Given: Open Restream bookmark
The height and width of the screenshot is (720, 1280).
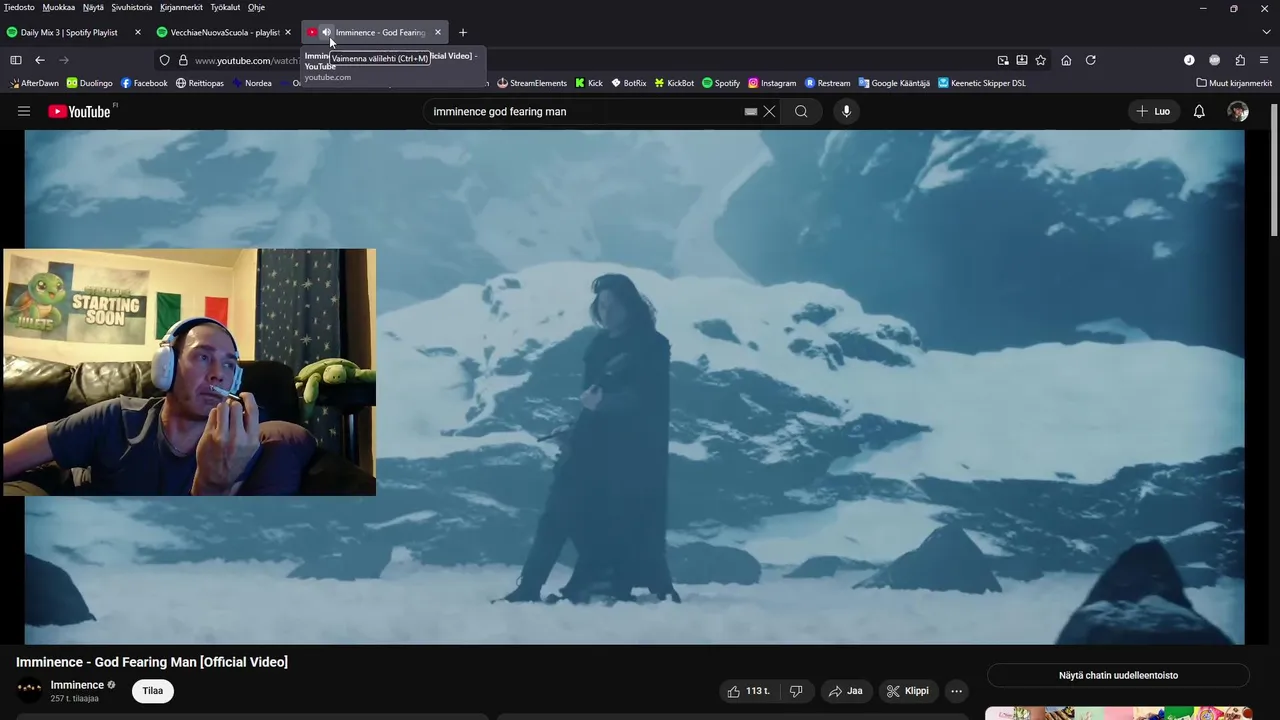Looking at the screenshot, I should click(827, 83).
